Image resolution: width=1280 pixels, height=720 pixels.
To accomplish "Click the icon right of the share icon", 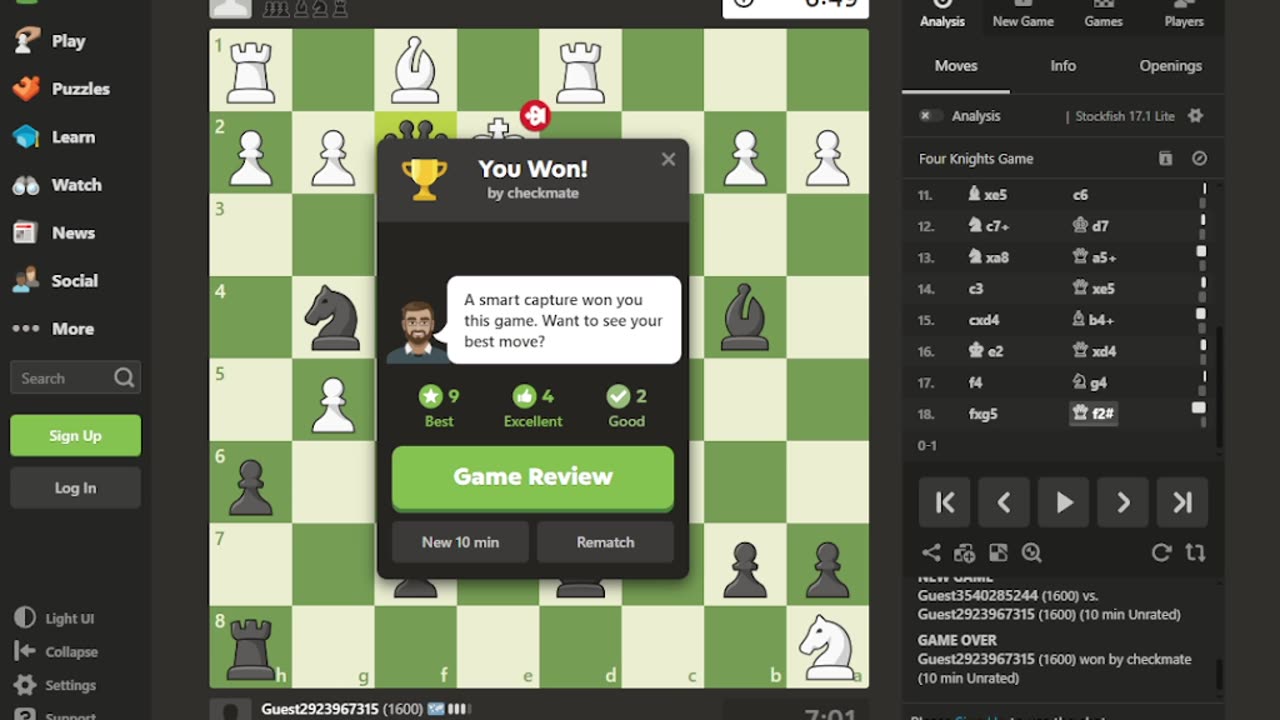I will point(964,552).
